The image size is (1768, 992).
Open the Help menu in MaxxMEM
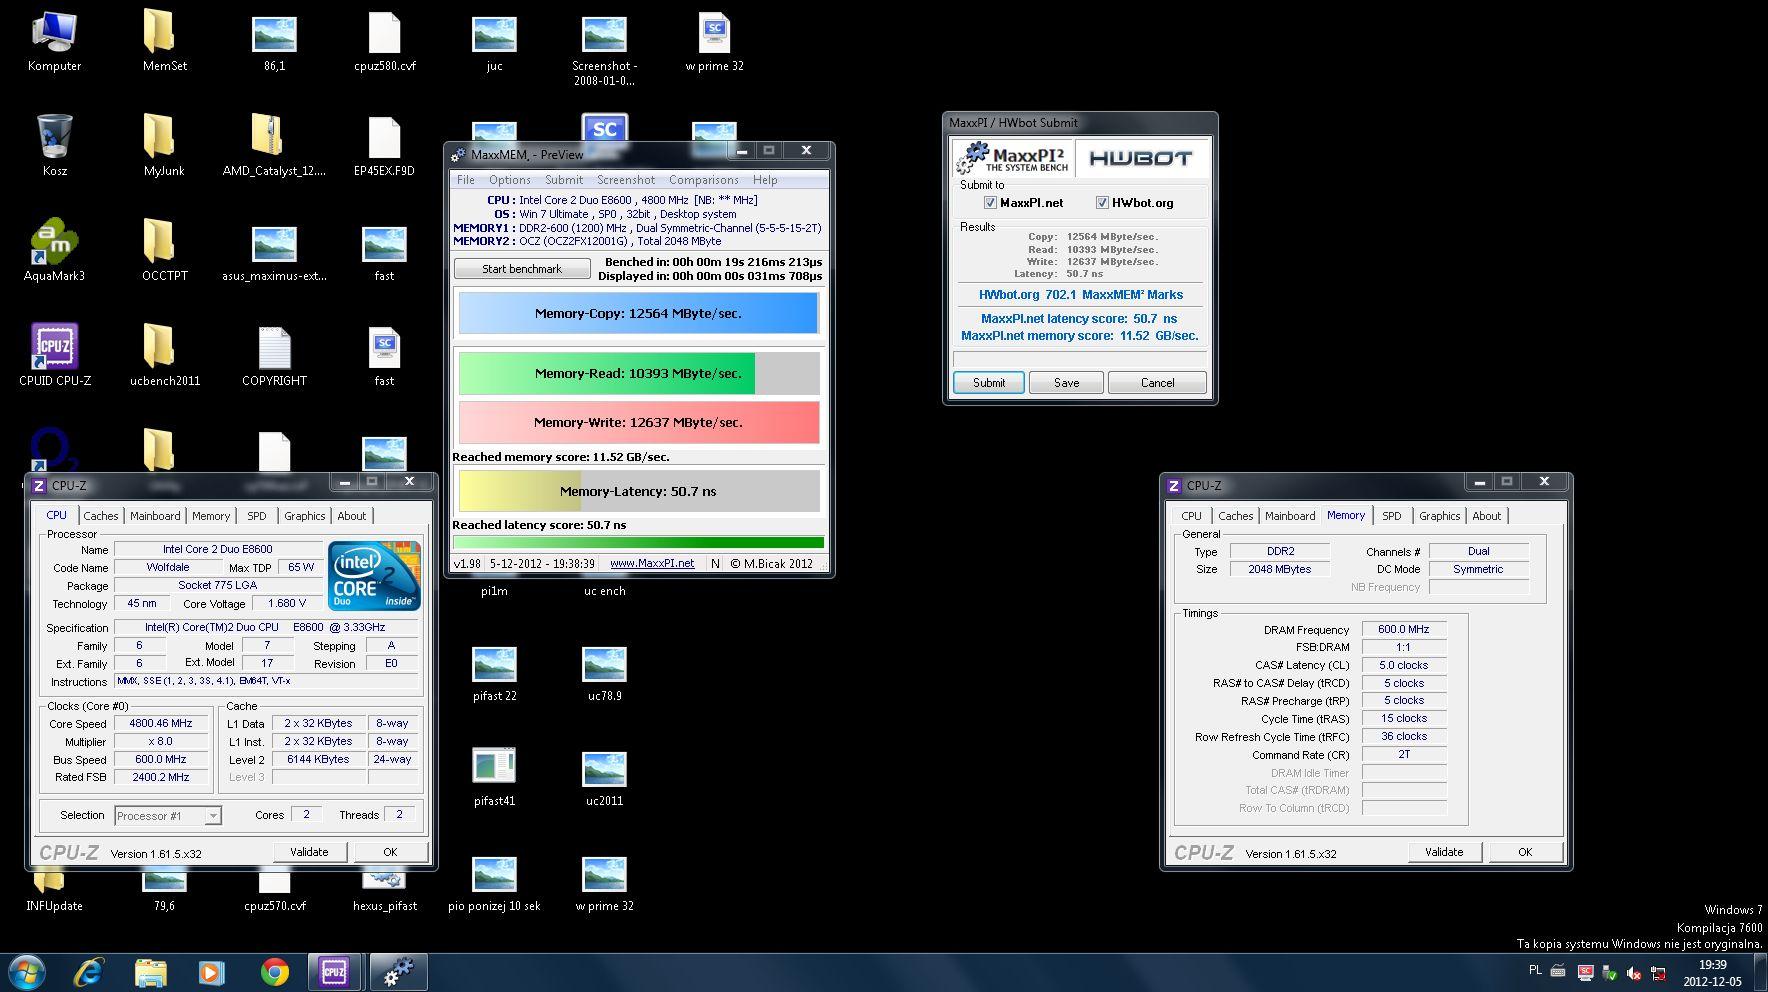765,180
